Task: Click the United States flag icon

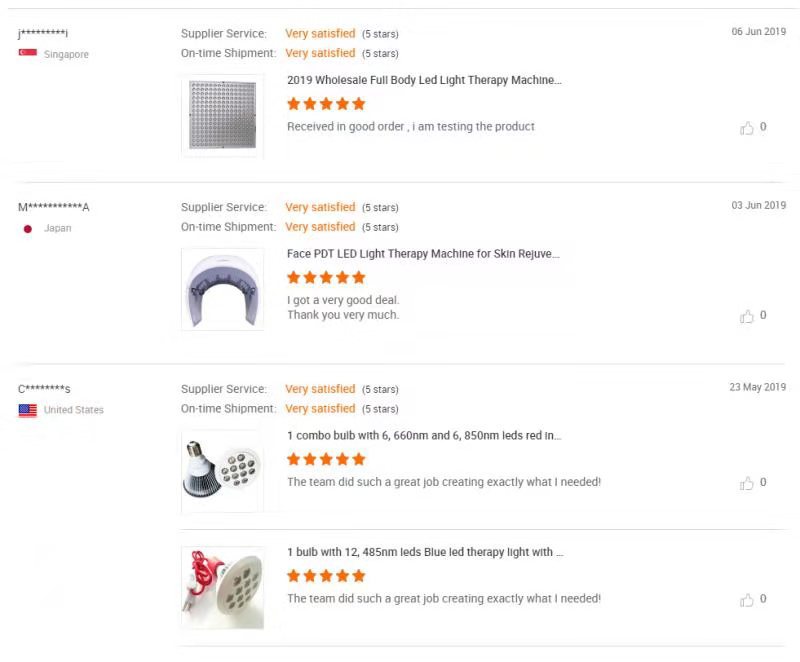Action: coord(28,410)
